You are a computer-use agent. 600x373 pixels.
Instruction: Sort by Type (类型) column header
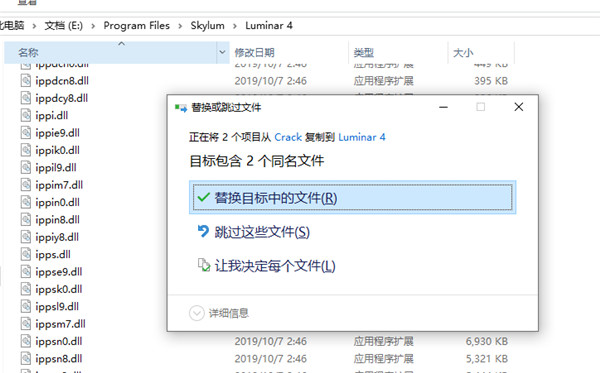(x=364, y=52)
